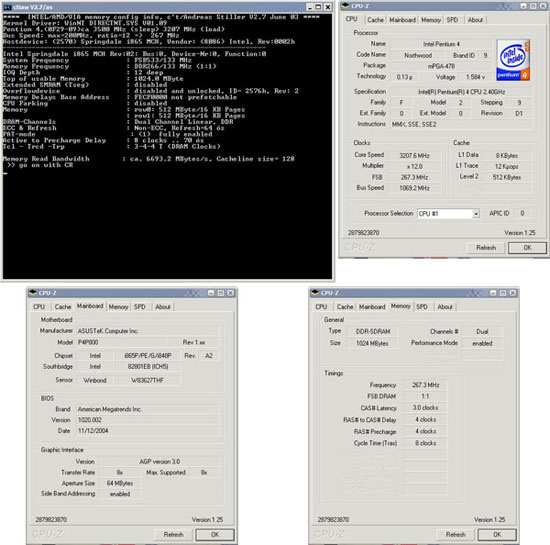The image size is (550, 545).
Task: Click the Model P4P800 field
Action: coord(121,342)
